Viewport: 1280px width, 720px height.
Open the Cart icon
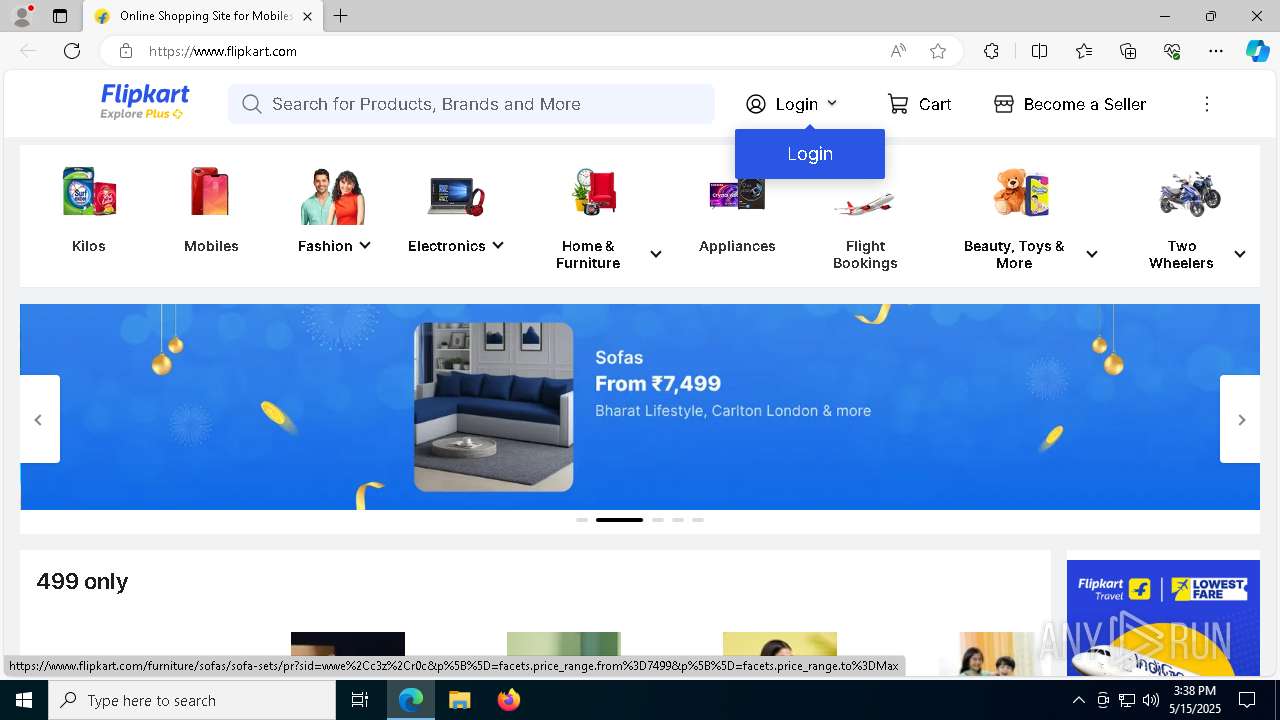click(898, 104)
